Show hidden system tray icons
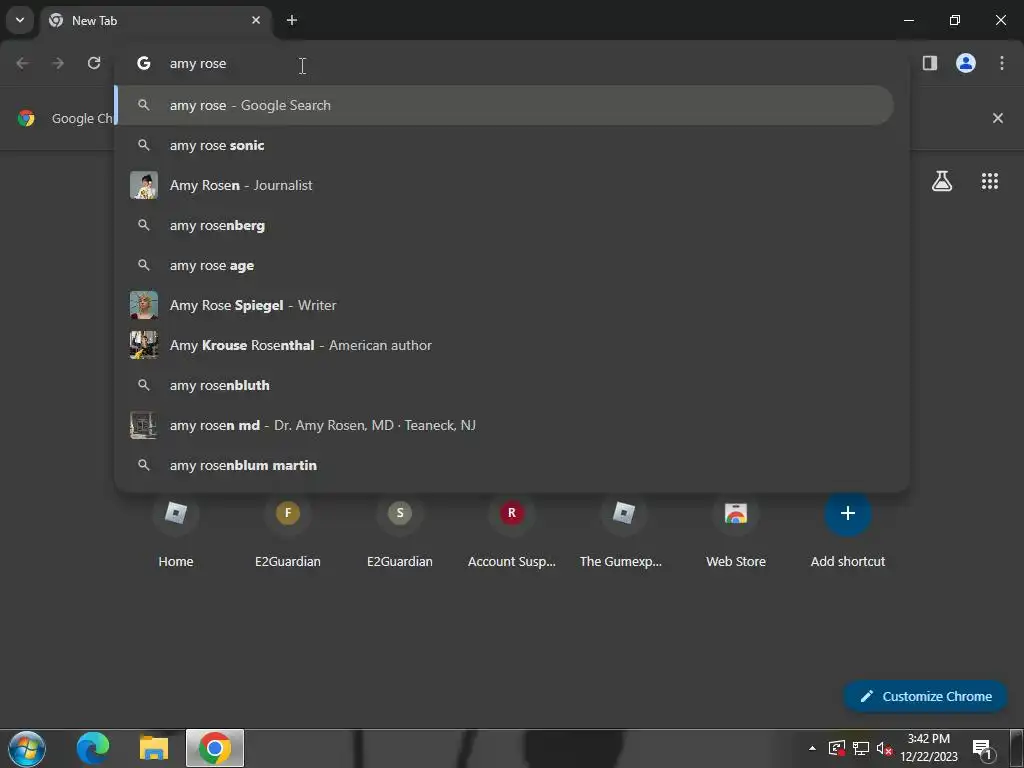The width and height of the screenshot is (1024, 768). point(812,748)
